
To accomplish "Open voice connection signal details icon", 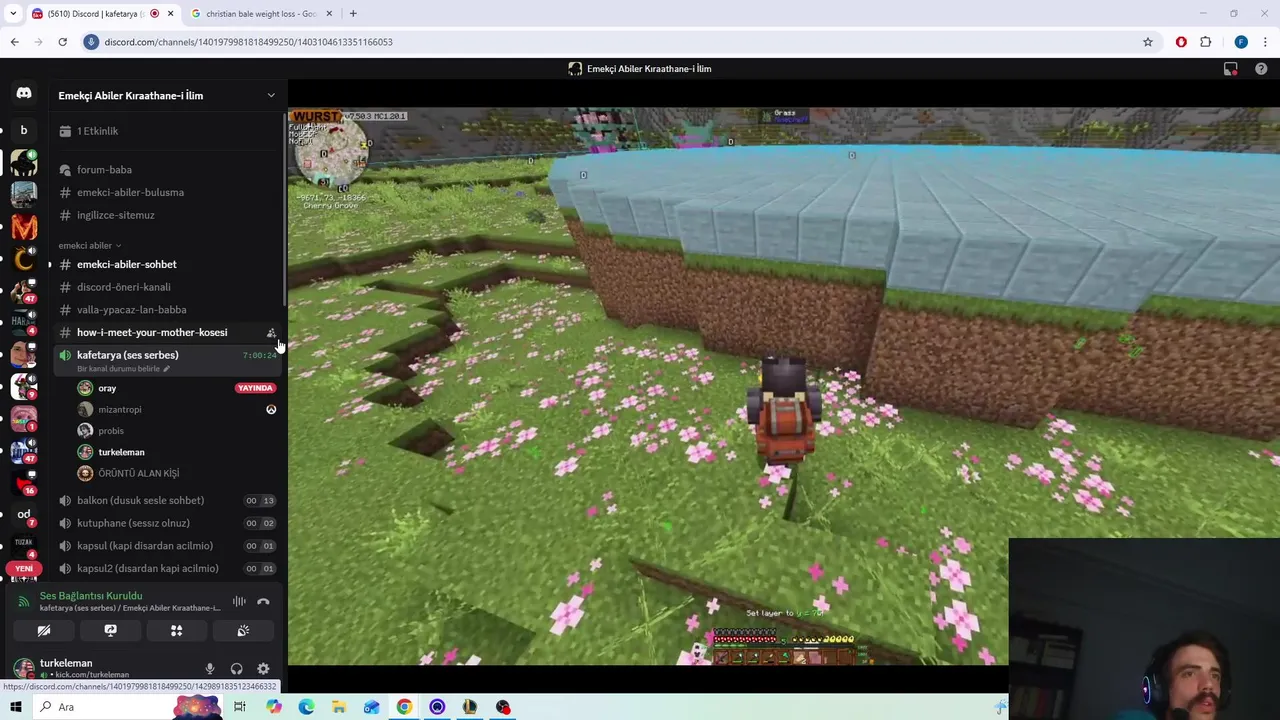I will tap(23, 601).
